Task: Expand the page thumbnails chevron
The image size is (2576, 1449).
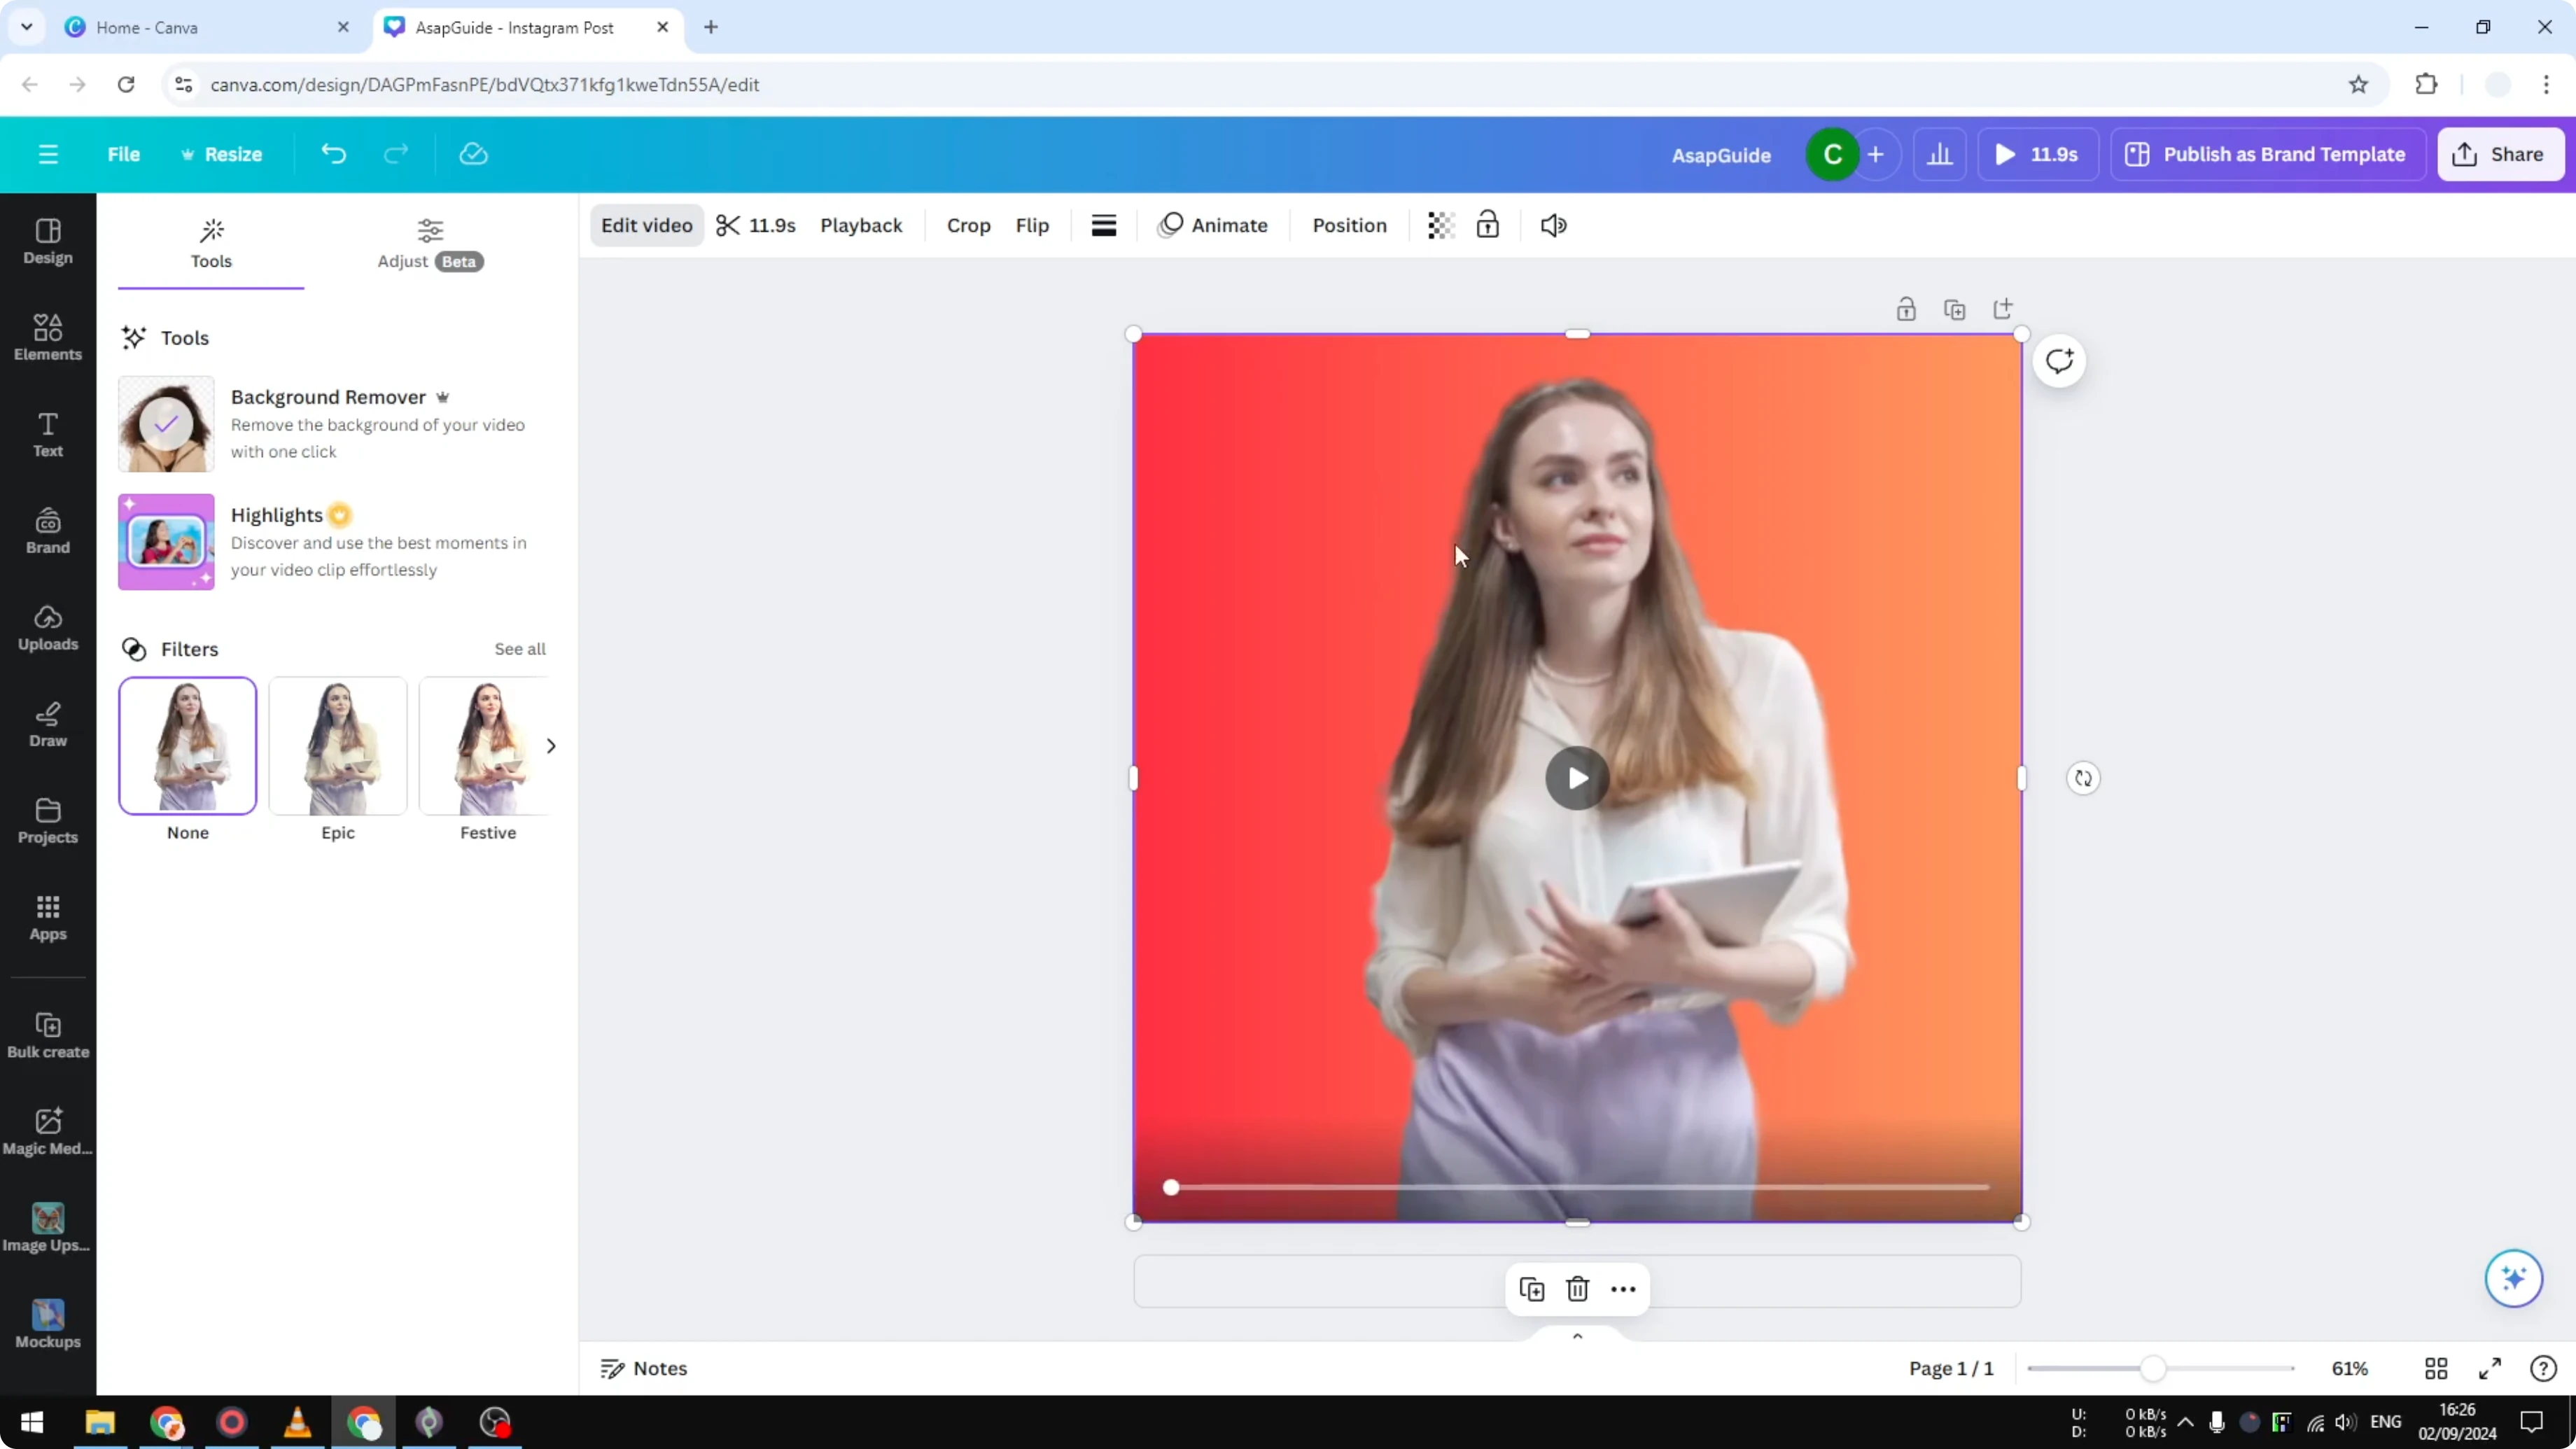Action: [1577, 1336]
